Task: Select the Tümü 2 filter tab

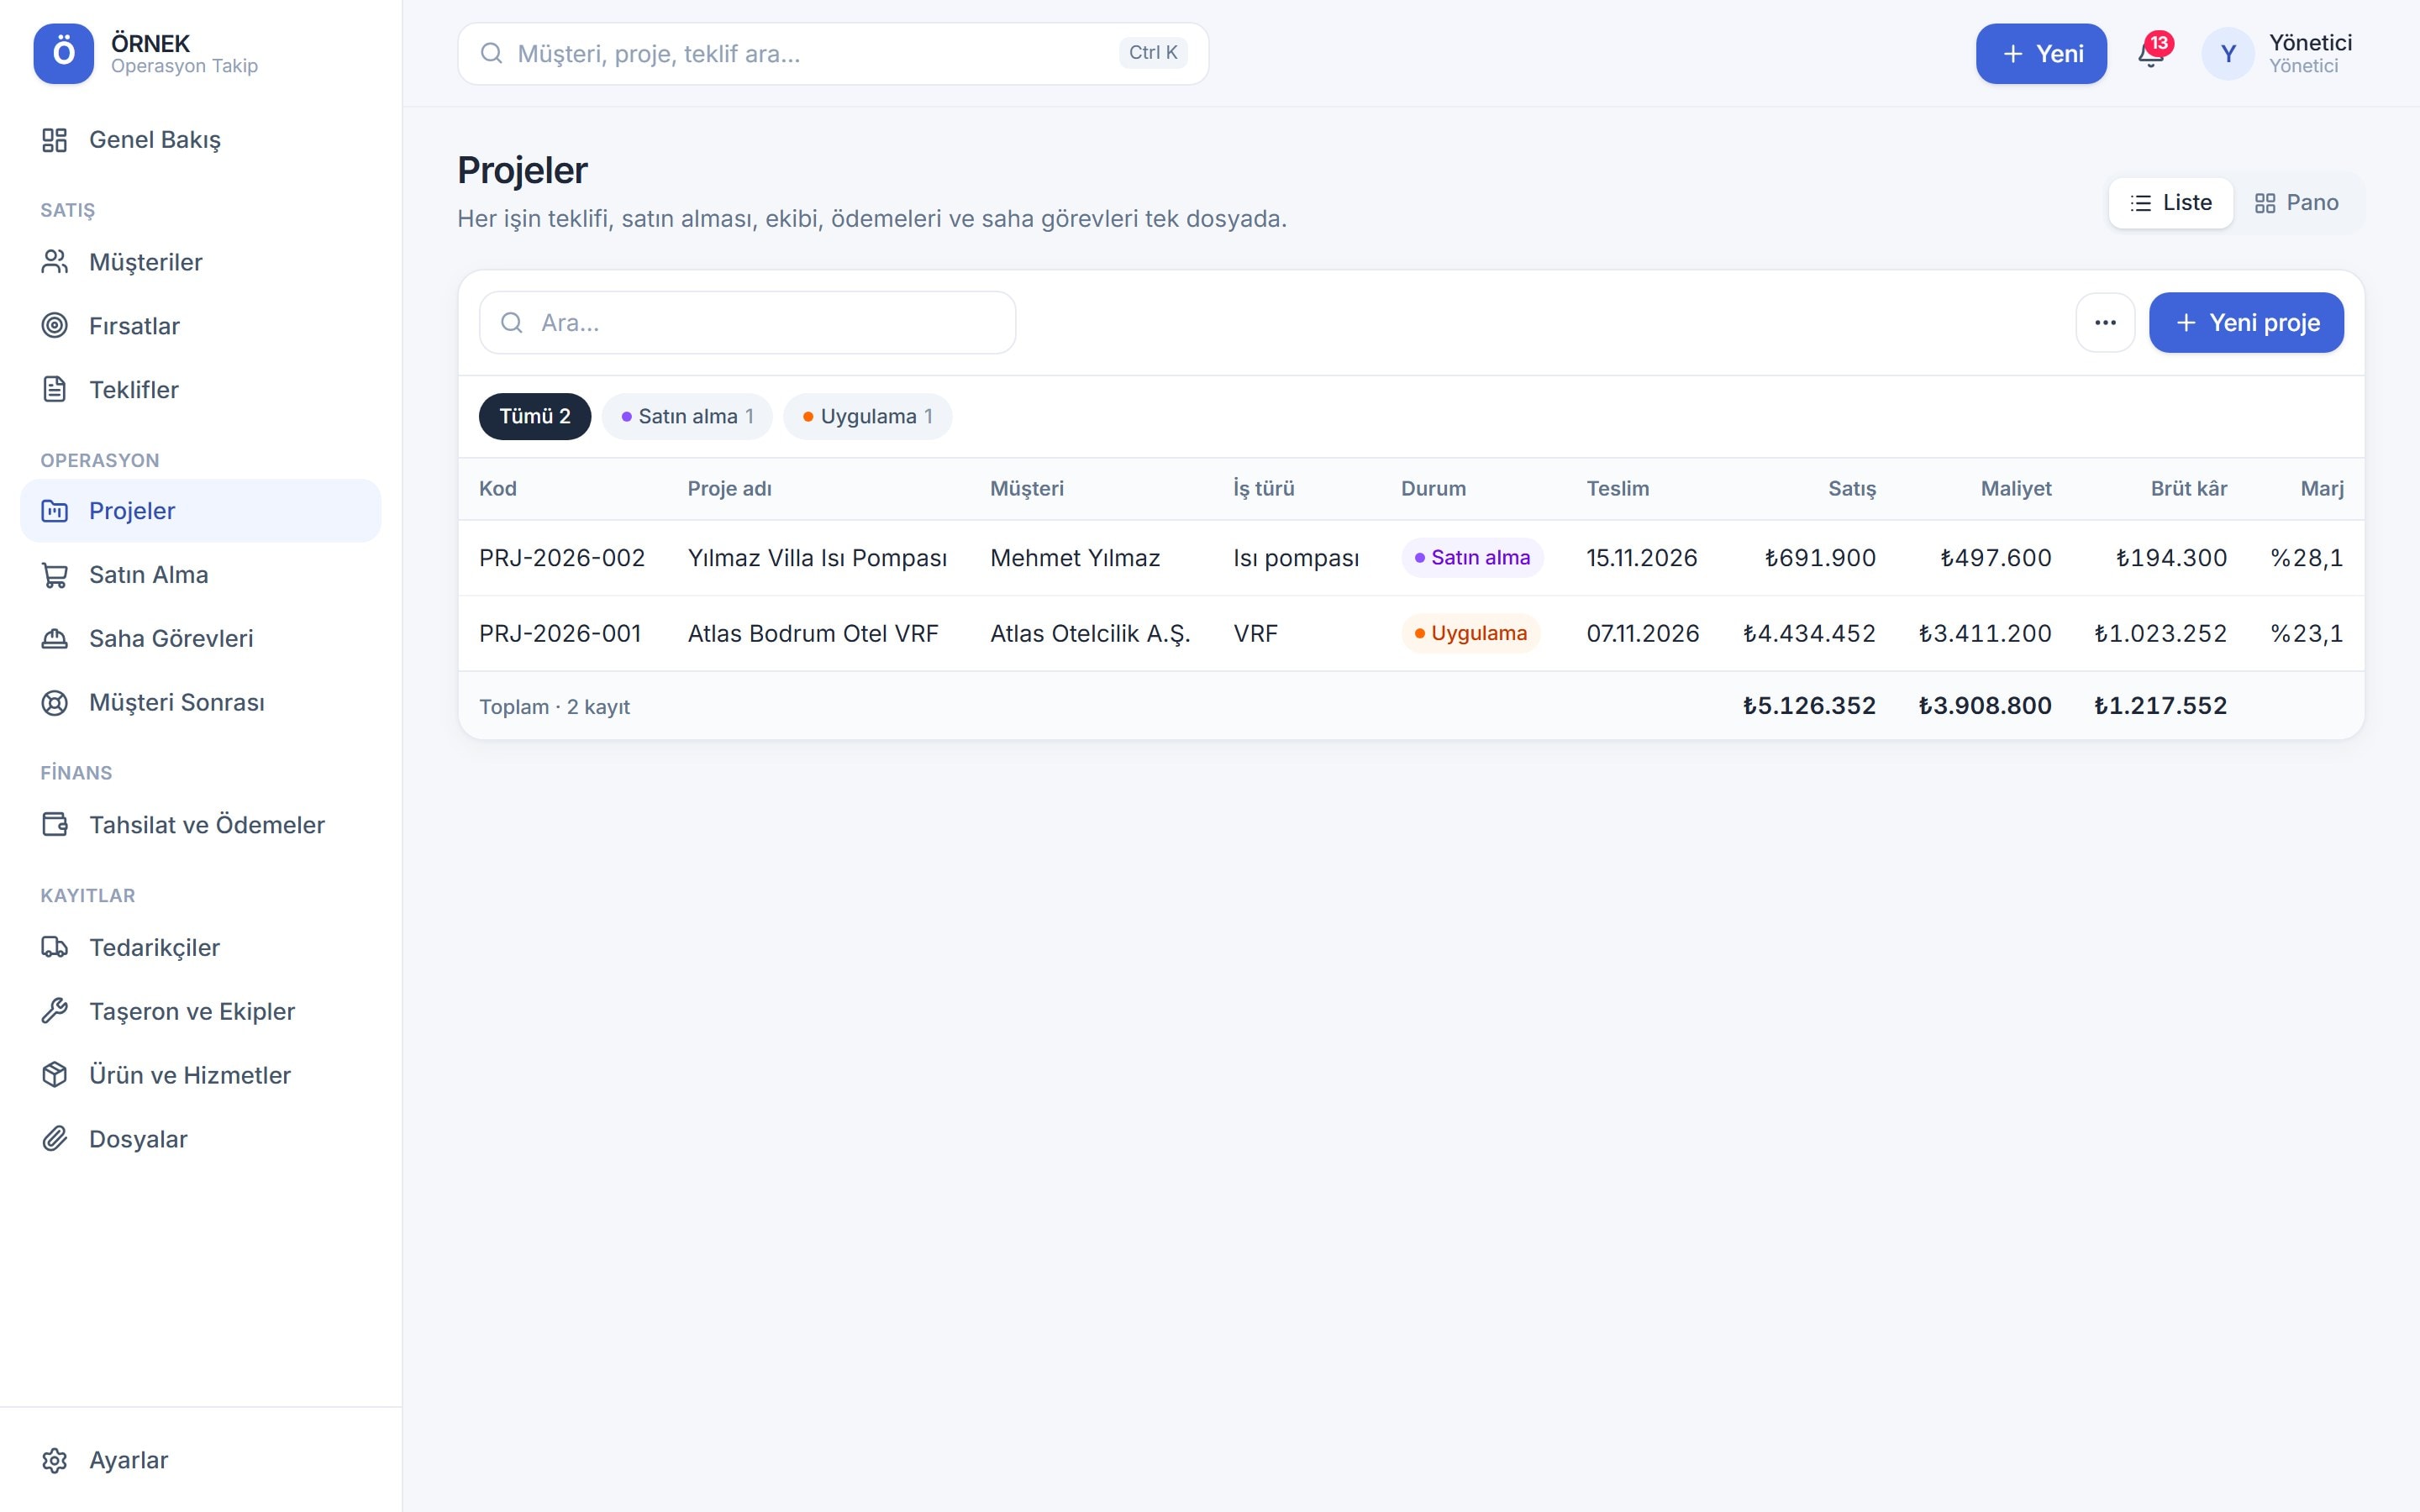Action: tap(535, 417)
